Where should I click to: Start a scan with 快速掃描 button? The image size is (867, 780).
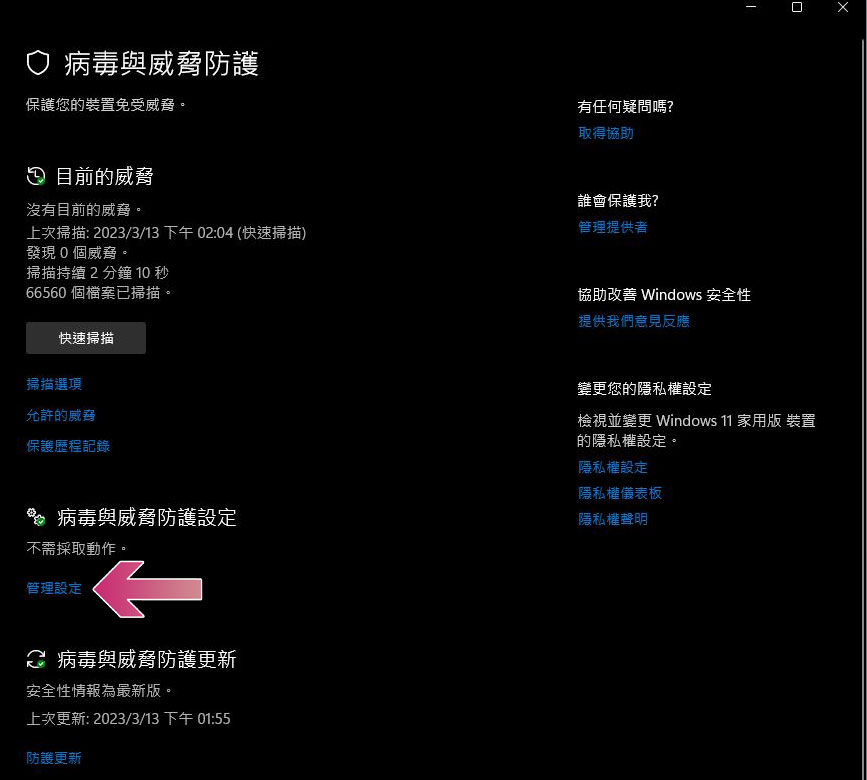pyautogui.click(x=86, y=338)
